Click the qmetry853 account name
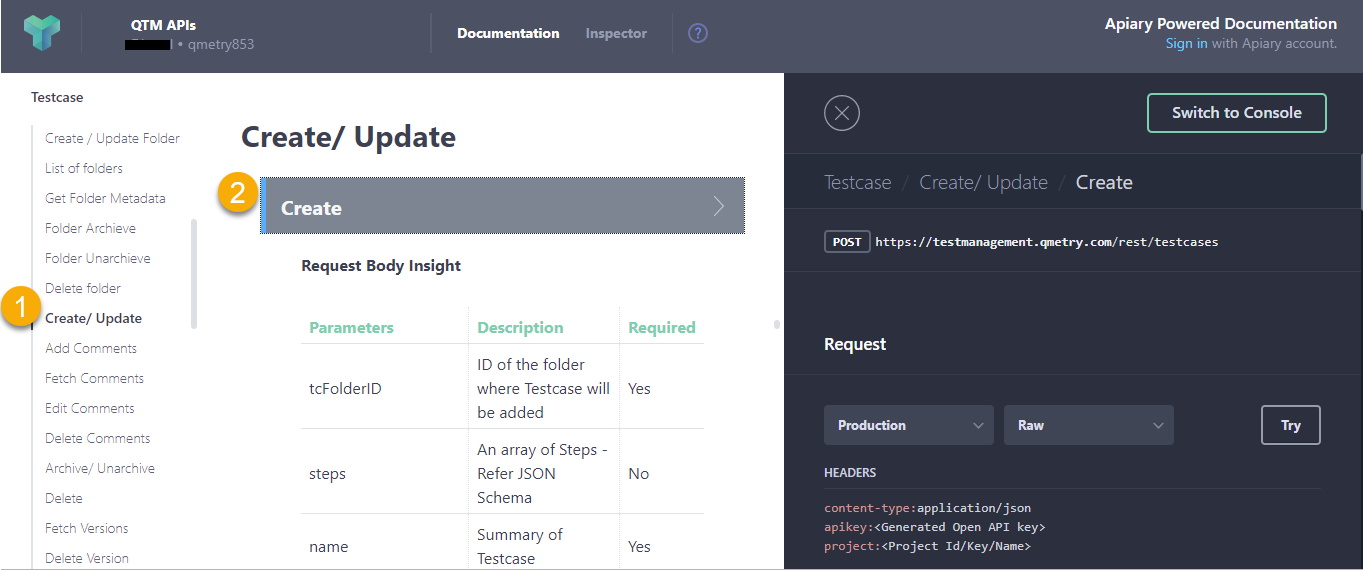1363x572 pixels. pyautogui.click(x=221, y=44)
